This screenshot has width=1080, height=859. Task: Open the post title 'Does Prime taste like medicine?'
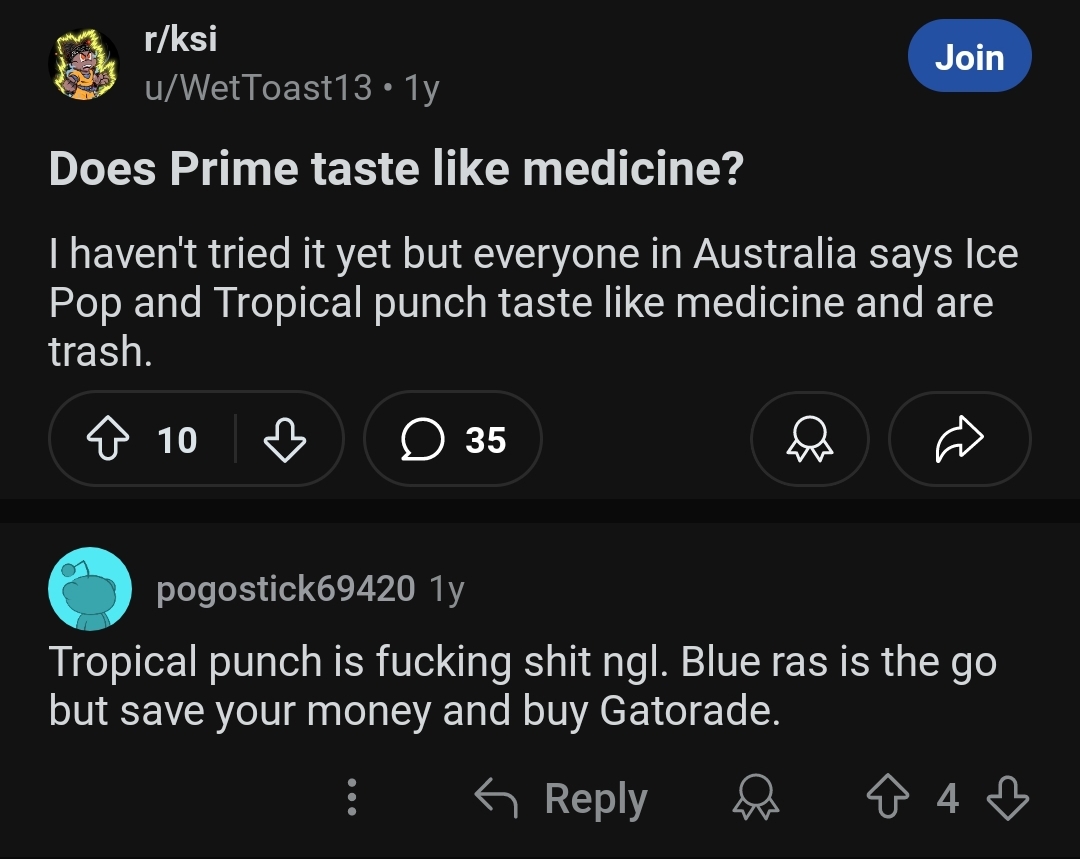pos(396,169)
